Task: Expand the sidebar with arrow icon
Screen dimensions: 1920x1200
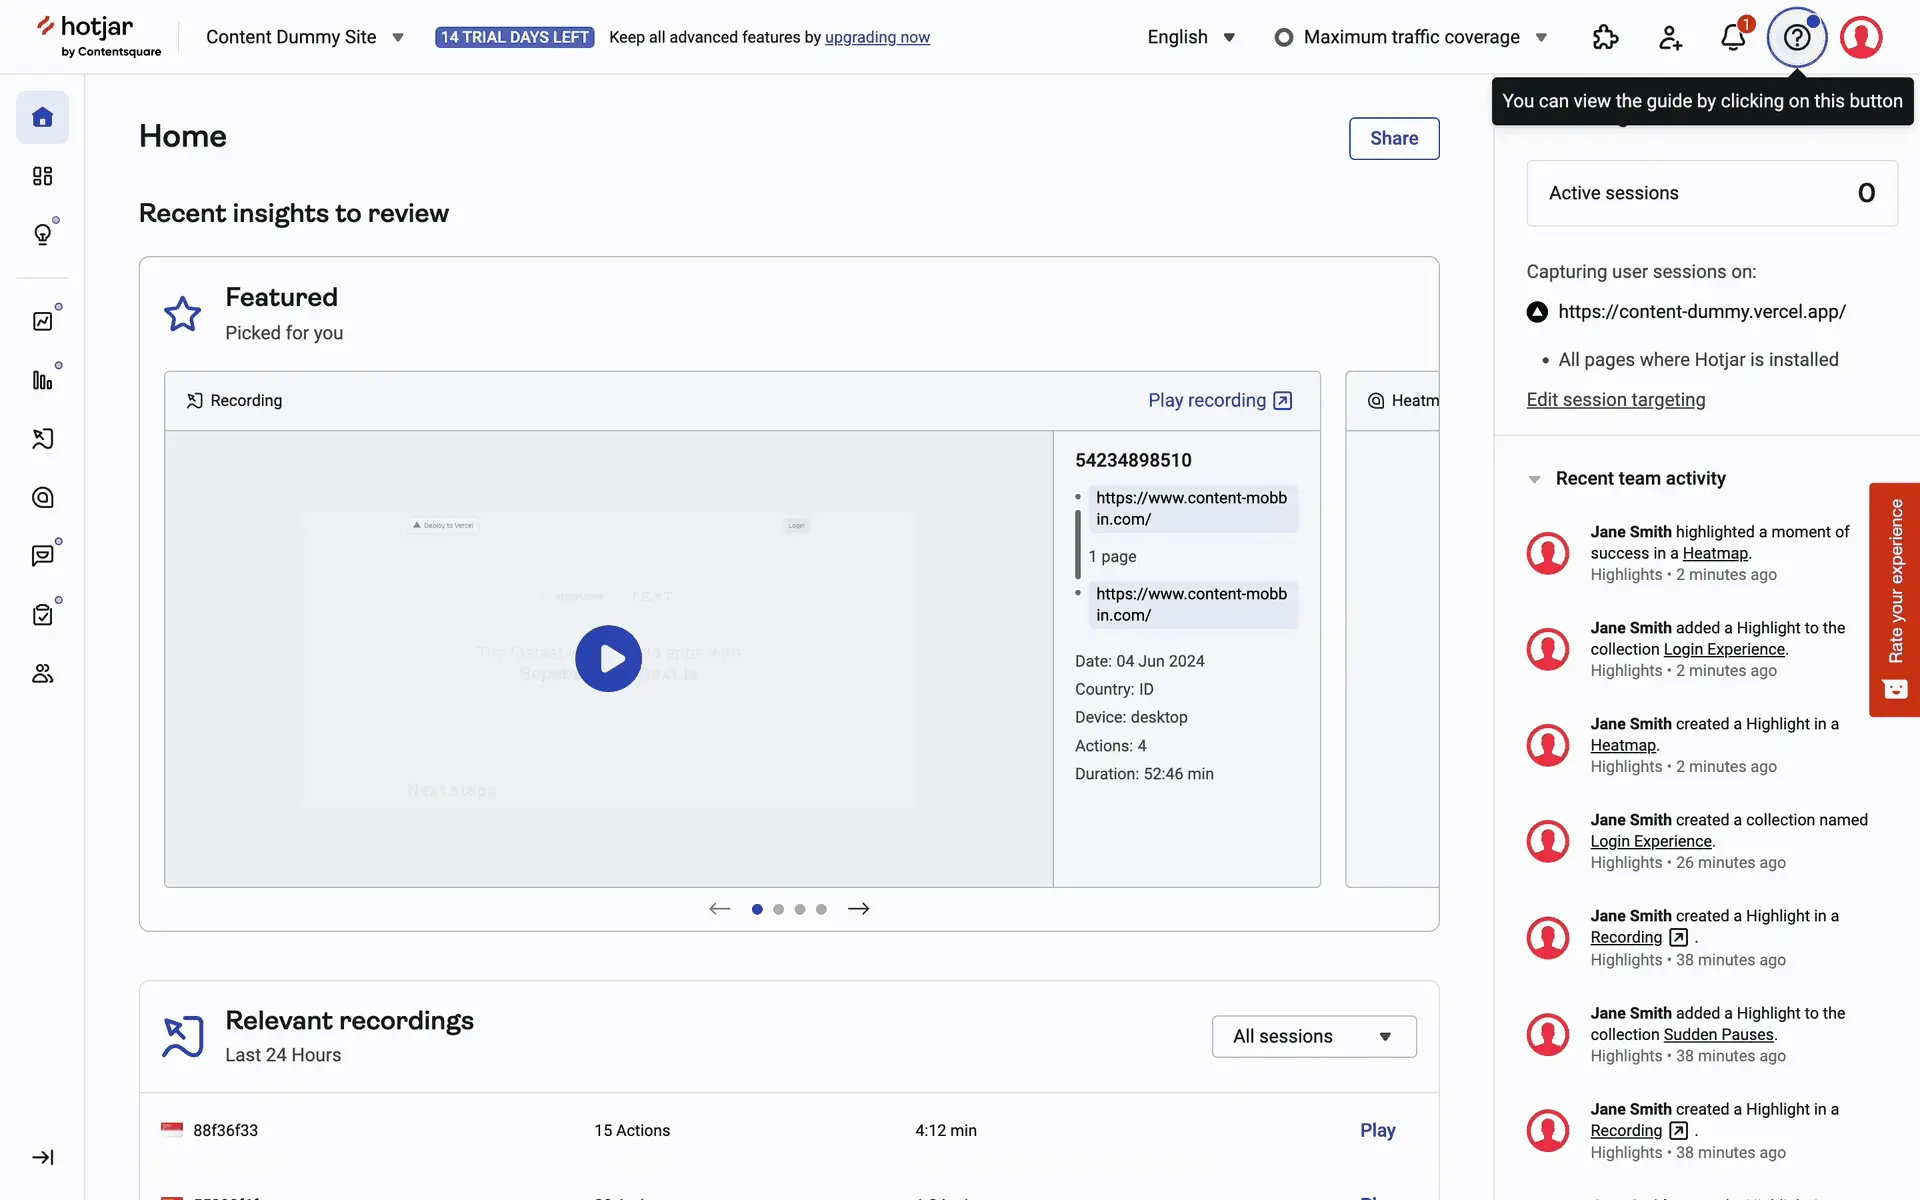Action: click(42, 1157)
